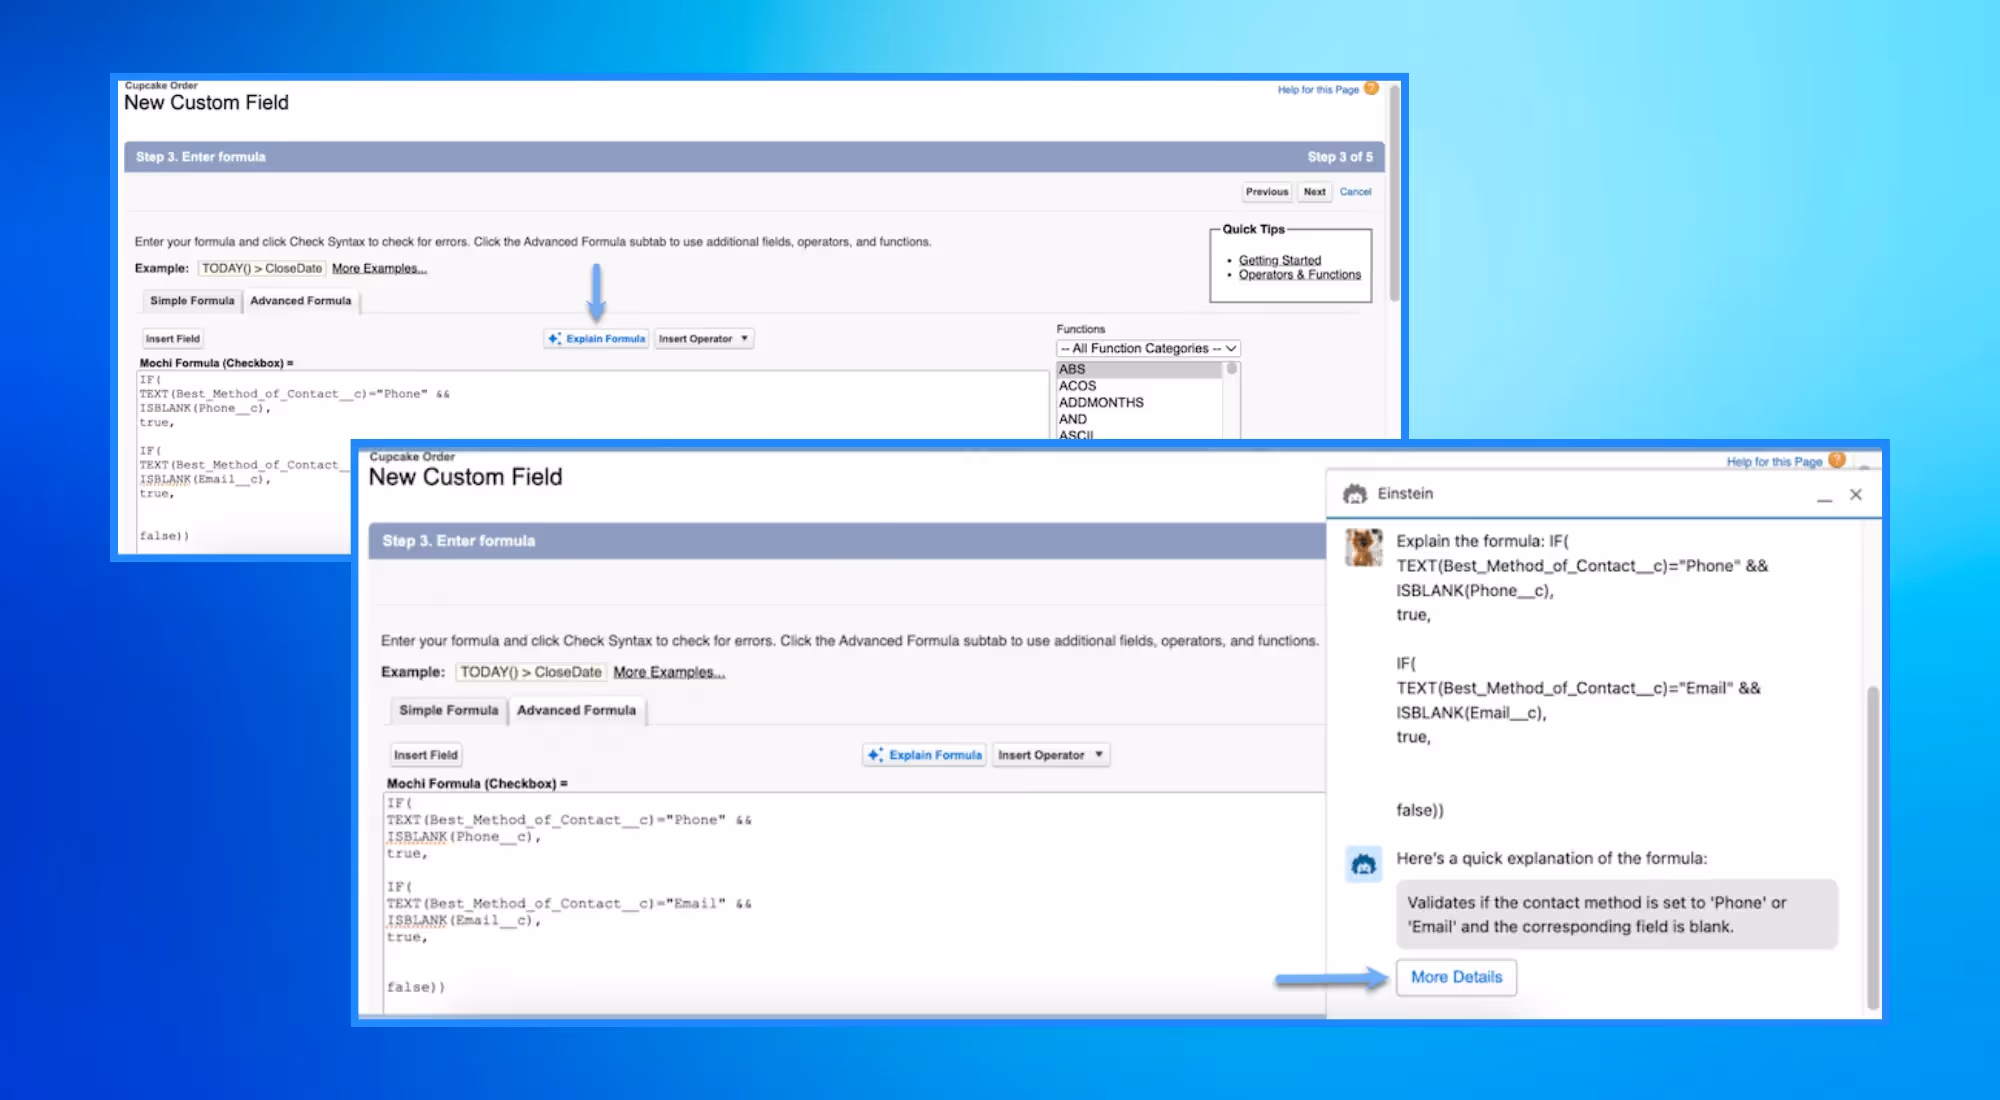
Task: Switch to Simple Formula tab in front window
Action: [448, 710]
